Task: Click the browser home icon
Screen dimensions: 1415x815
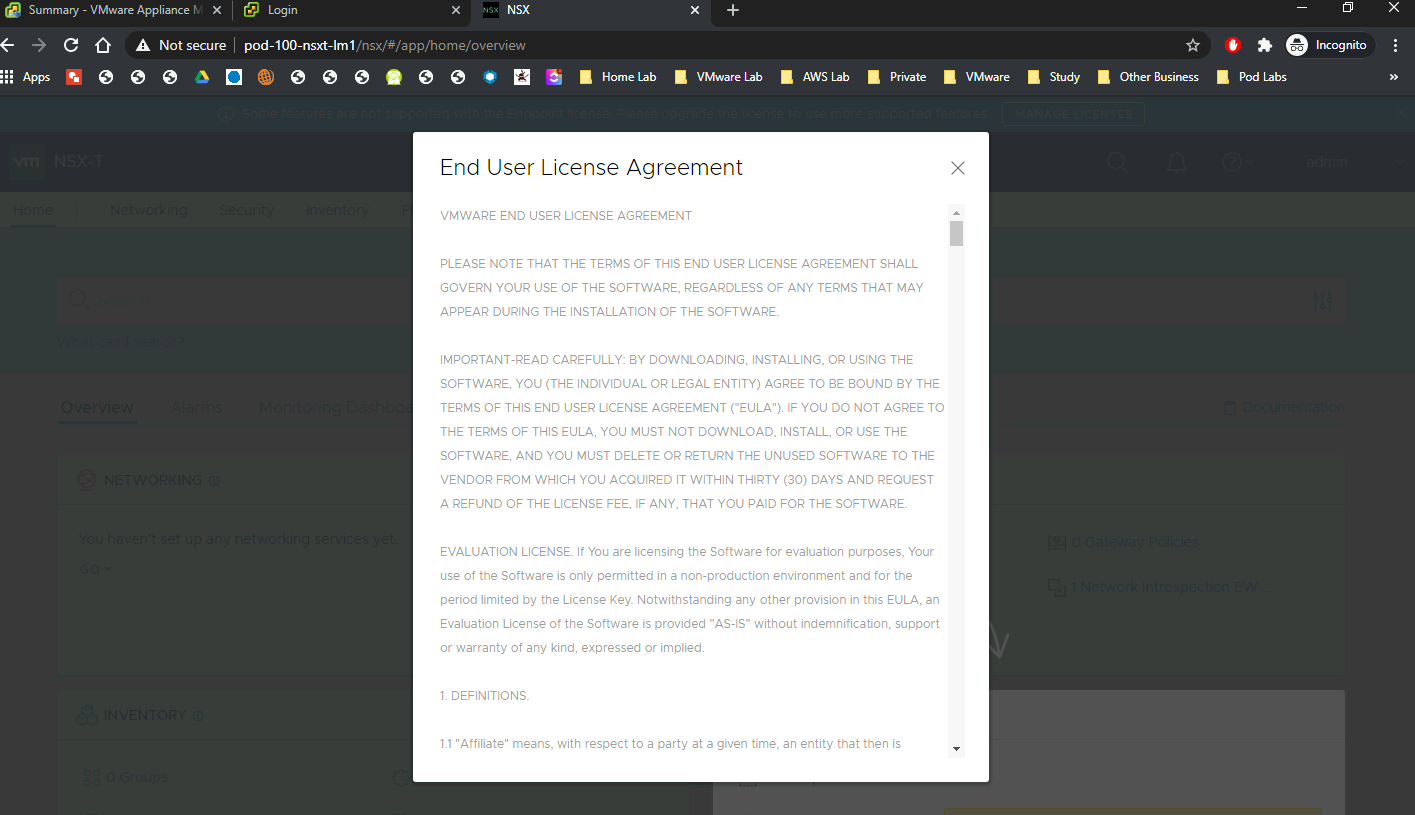Action: click(x=102, y=45)
